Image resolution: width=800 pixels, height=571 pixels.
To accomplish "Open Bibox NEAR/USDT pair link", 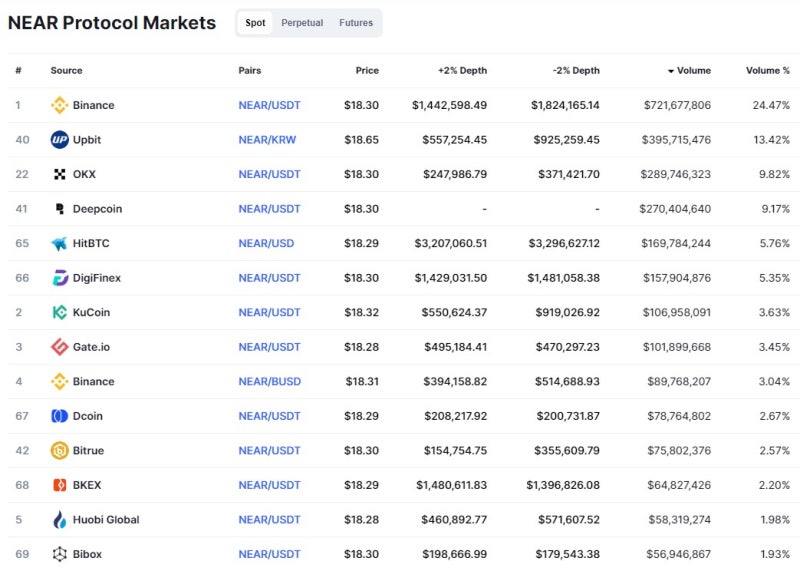I will (269, 554).
